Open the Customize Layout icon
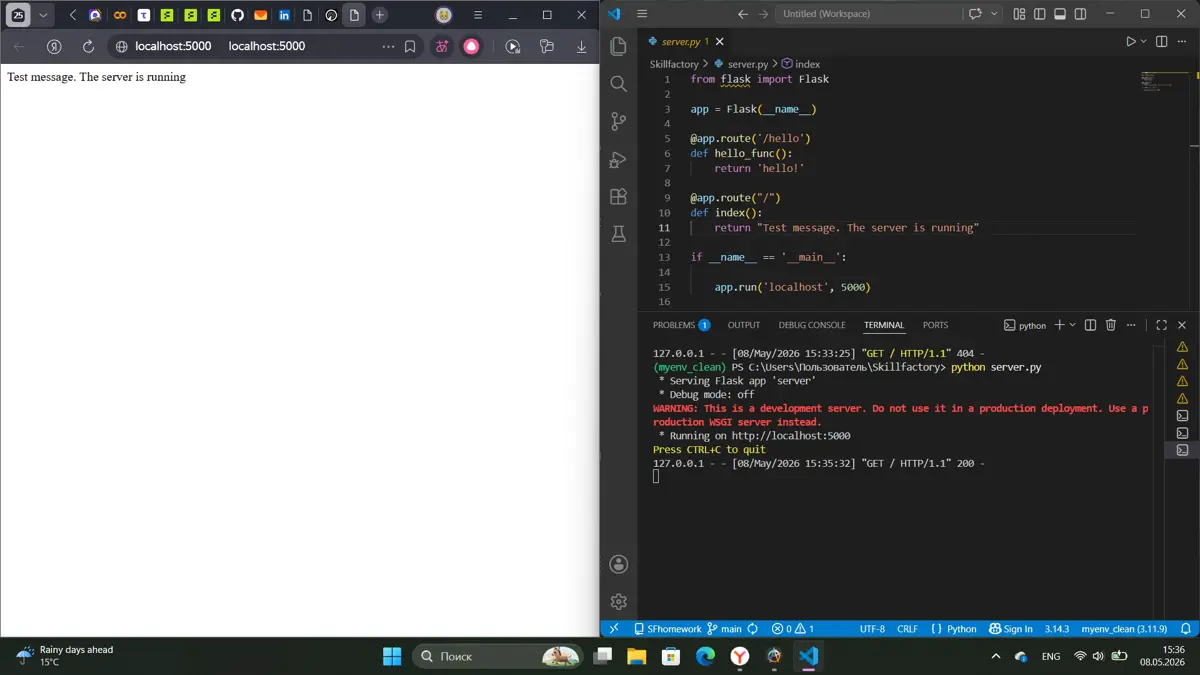 coord(1019,14)
